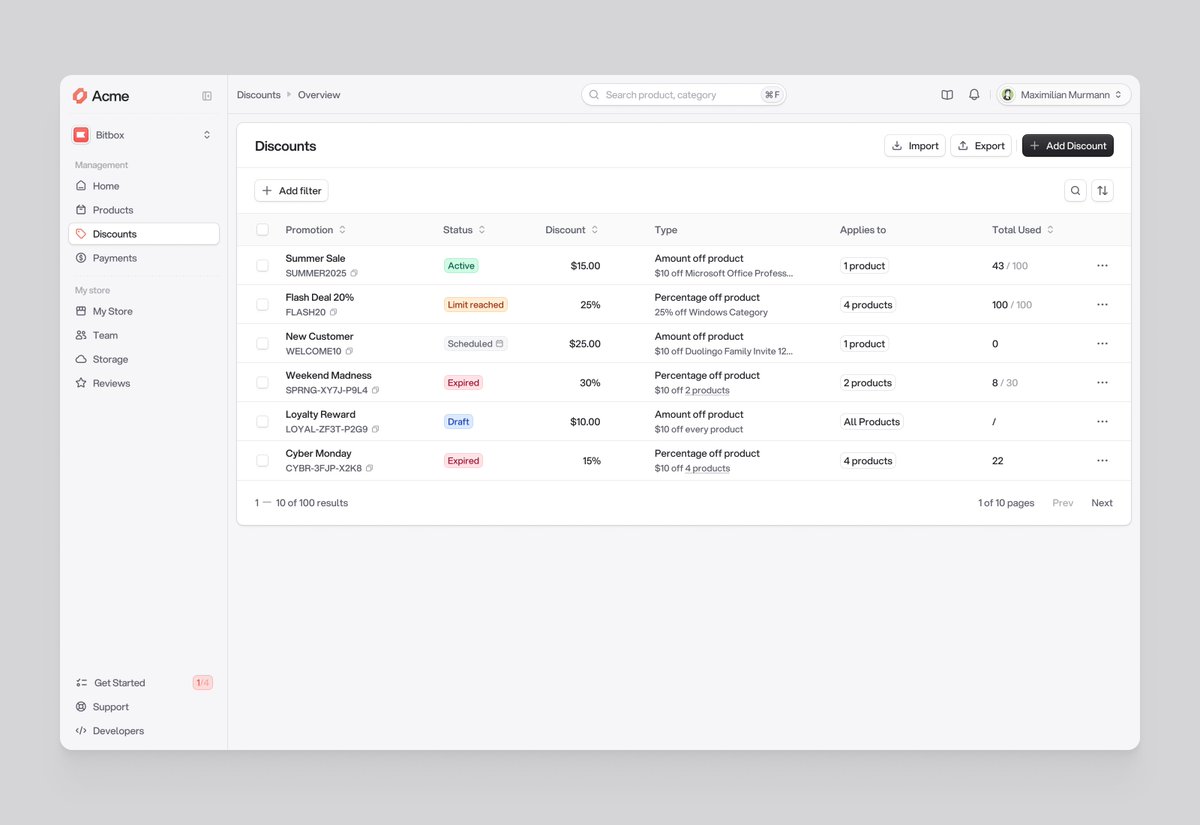Open Get Started checklist
This screenshot has height=825, width=1200.
coord(144,683)
